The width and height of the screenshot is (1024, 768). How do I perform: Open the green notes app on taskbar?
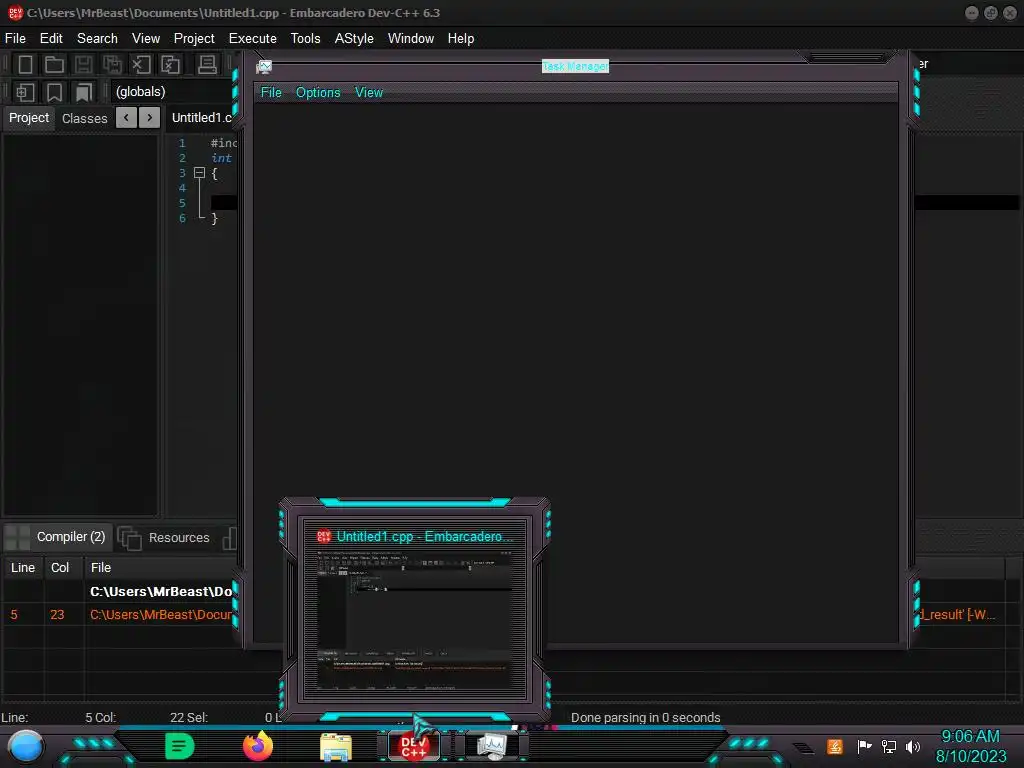180,746
